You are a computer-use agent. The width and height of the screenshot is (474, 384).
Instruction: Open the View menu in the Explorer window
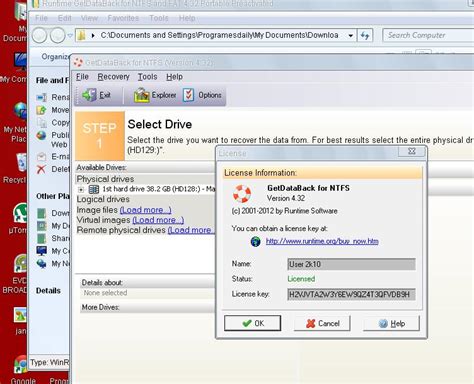click(89, 18)
